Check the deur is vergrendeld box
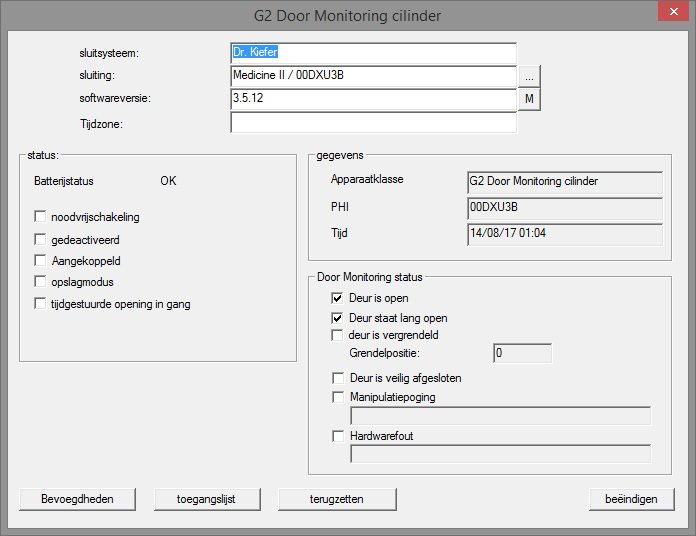The width and height of the screenshot is (696, 536). click(x=338, y=335)
